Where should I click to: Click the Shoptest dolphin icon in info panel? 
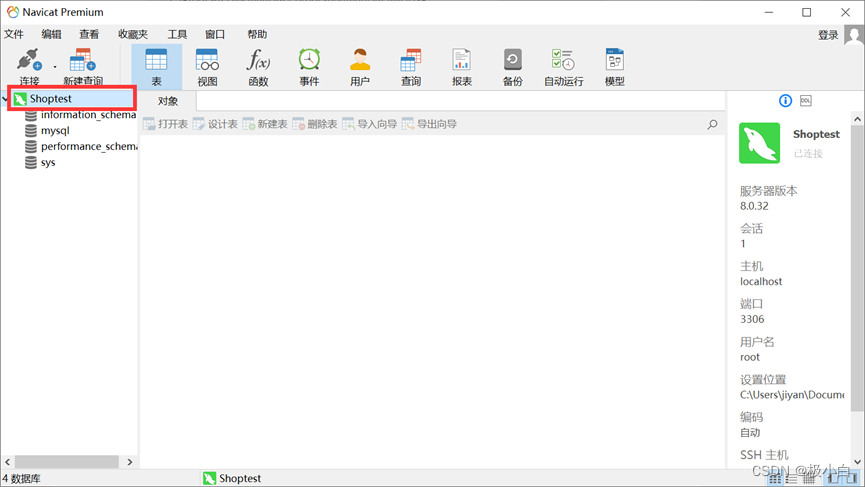(760, 143)
